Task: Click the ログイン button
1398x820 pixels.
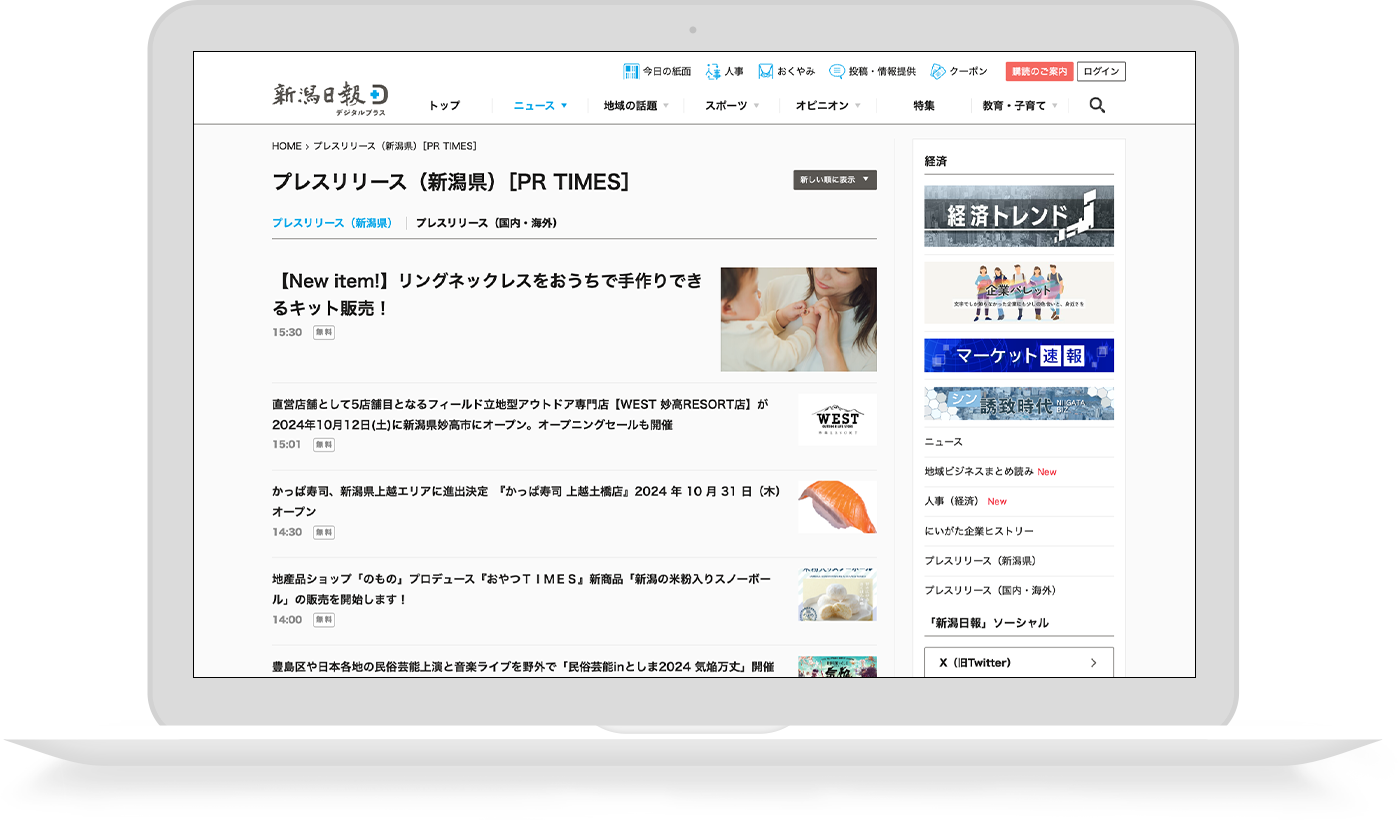Action: point(1102,72)
